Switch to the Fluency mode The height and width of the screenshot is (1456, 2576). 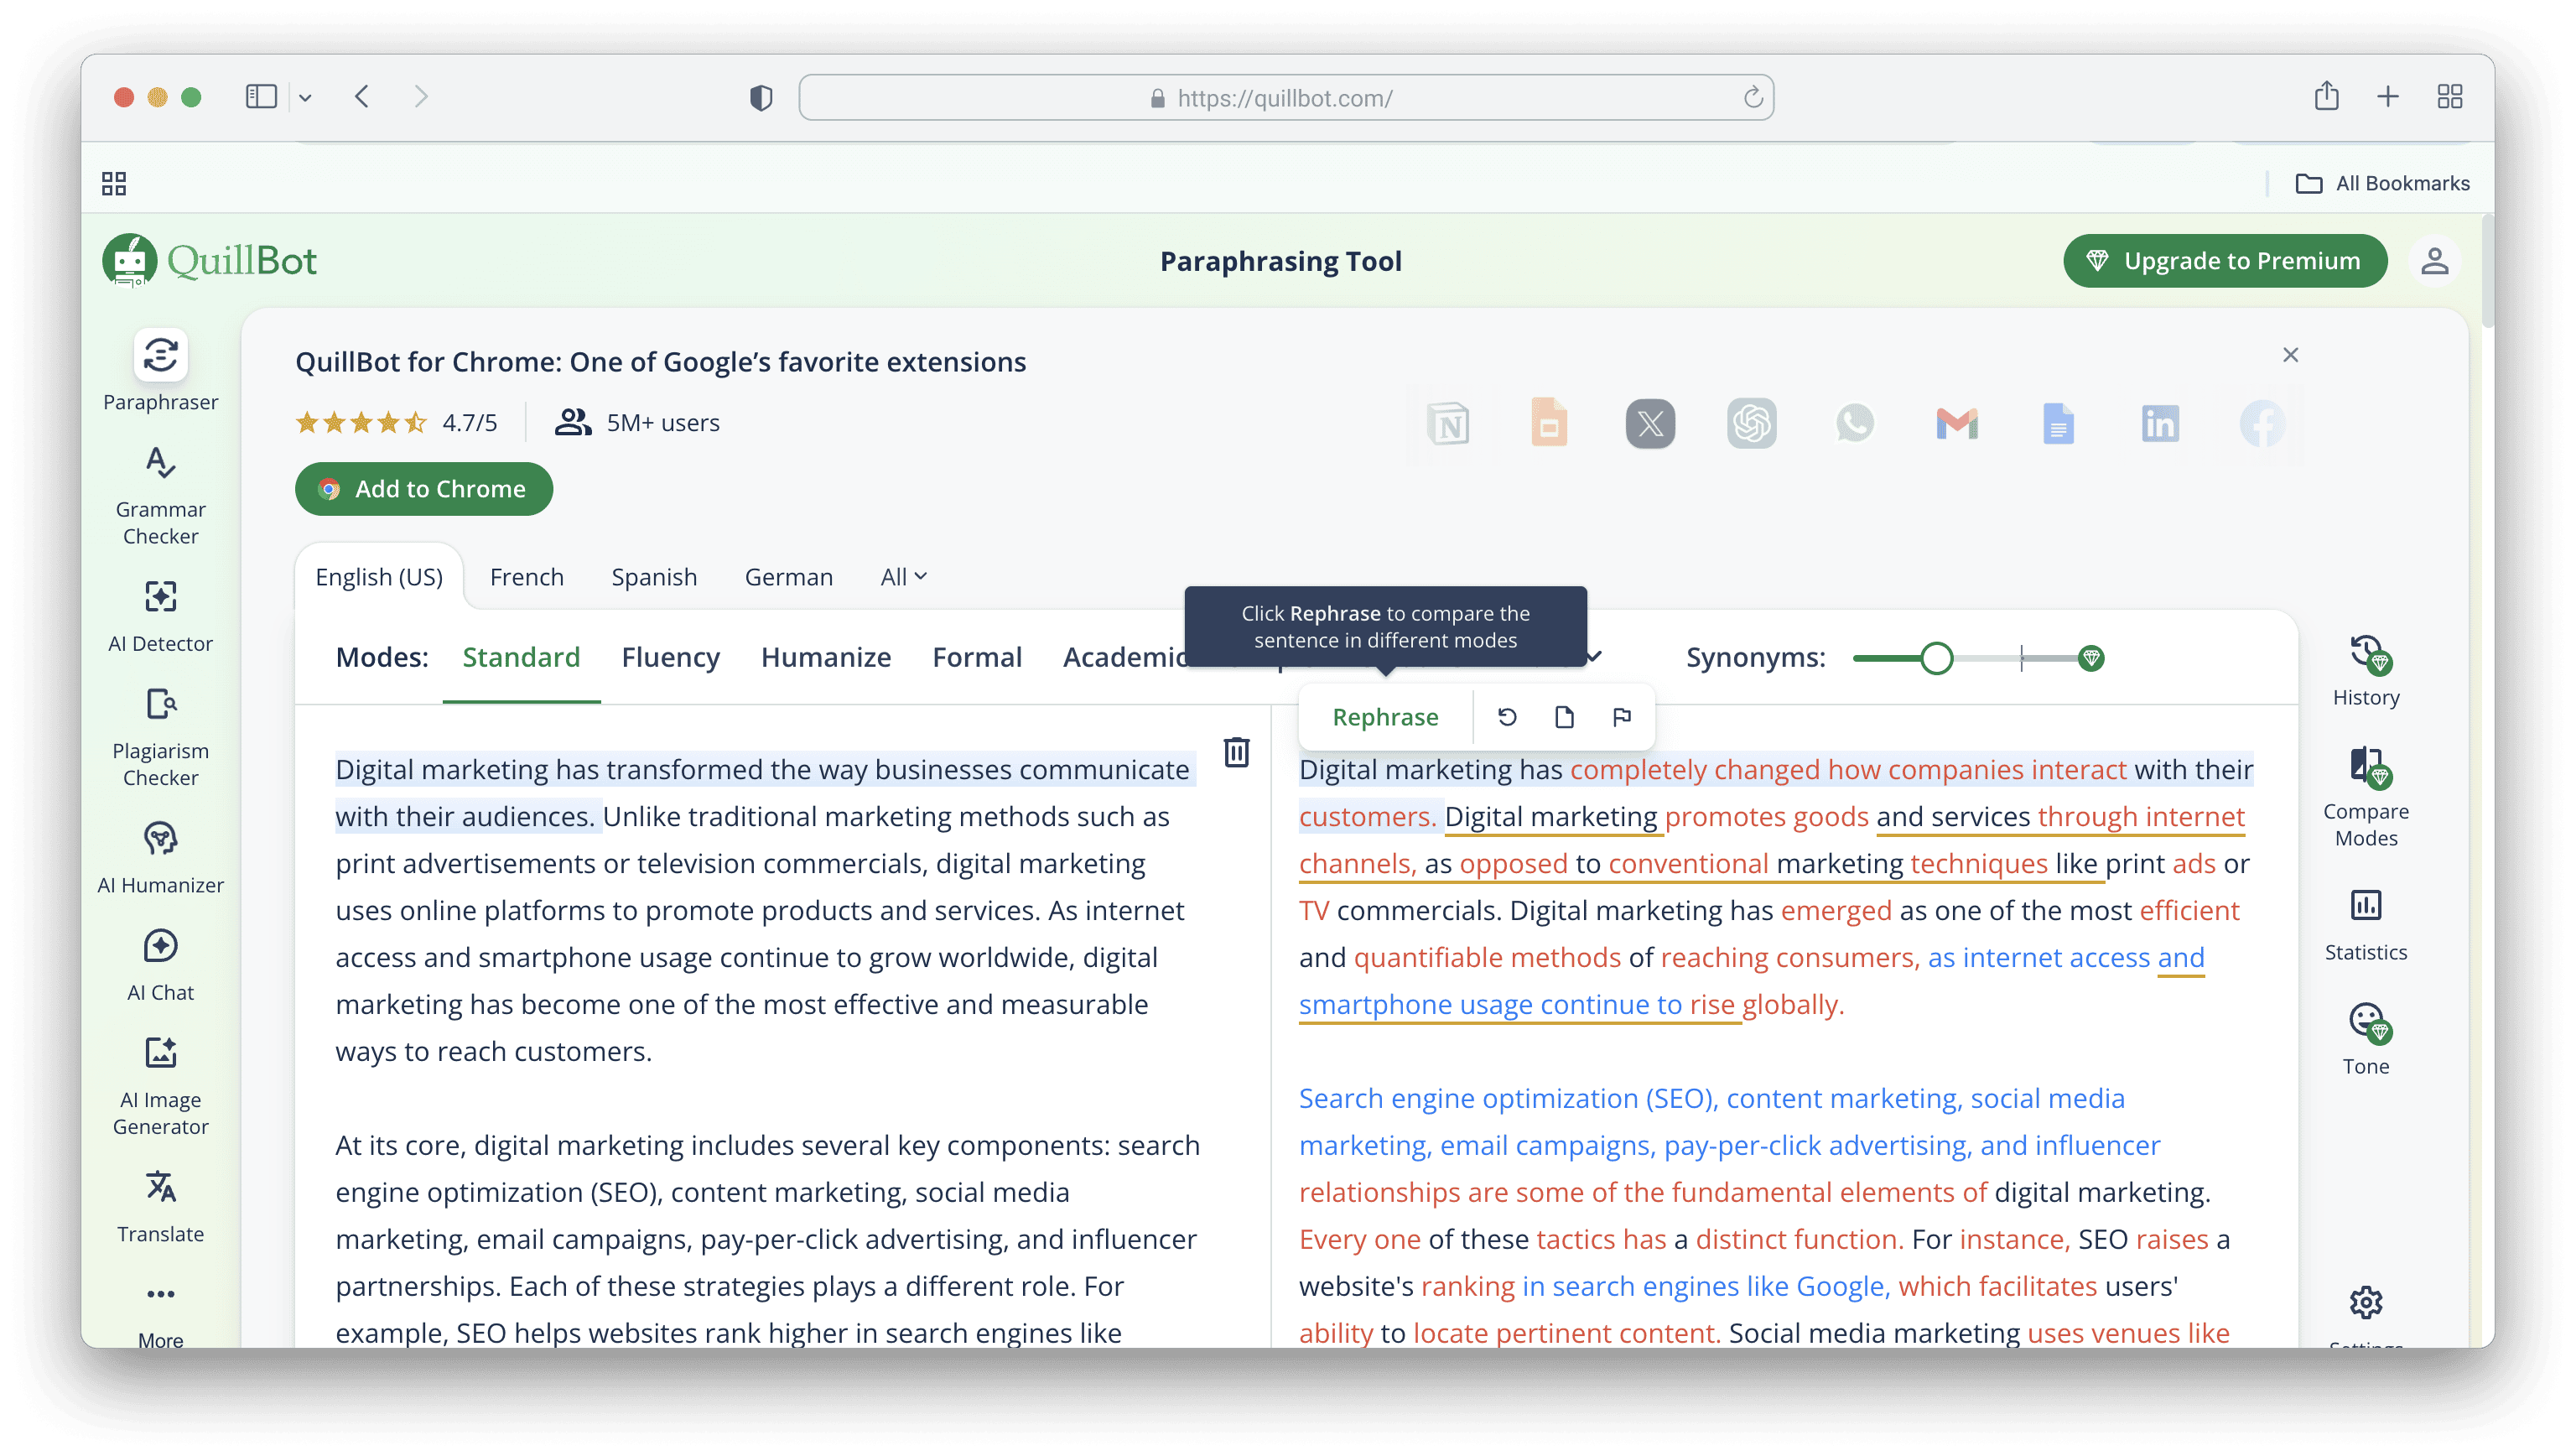[670, 657]
